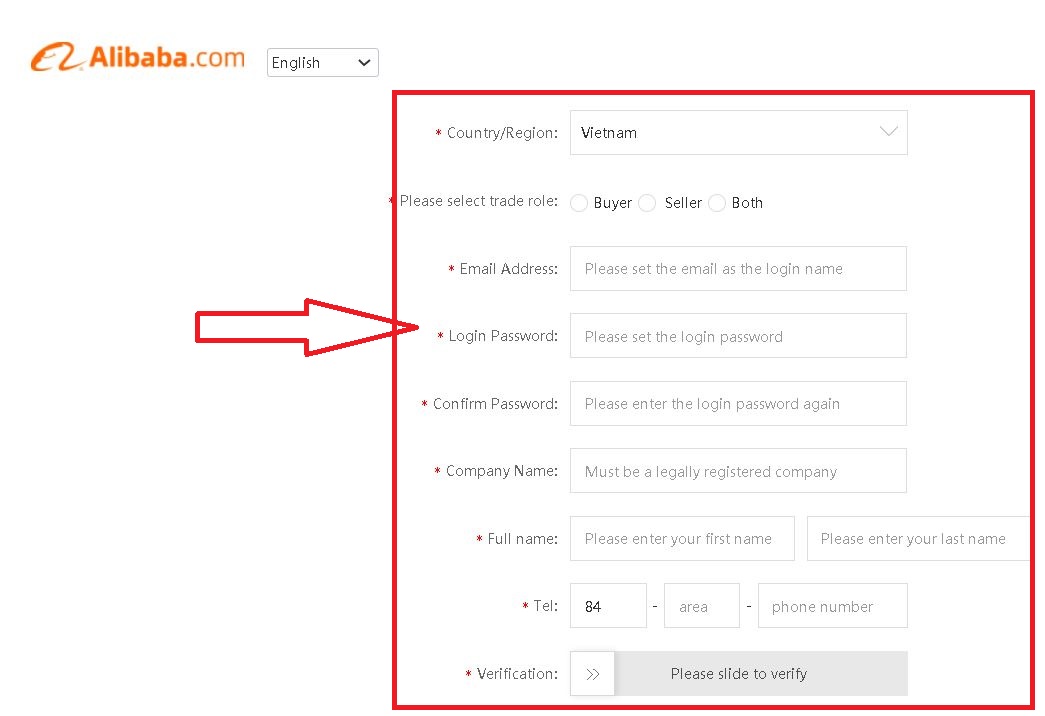Select the Buyer trade role

tap(579, 203)
